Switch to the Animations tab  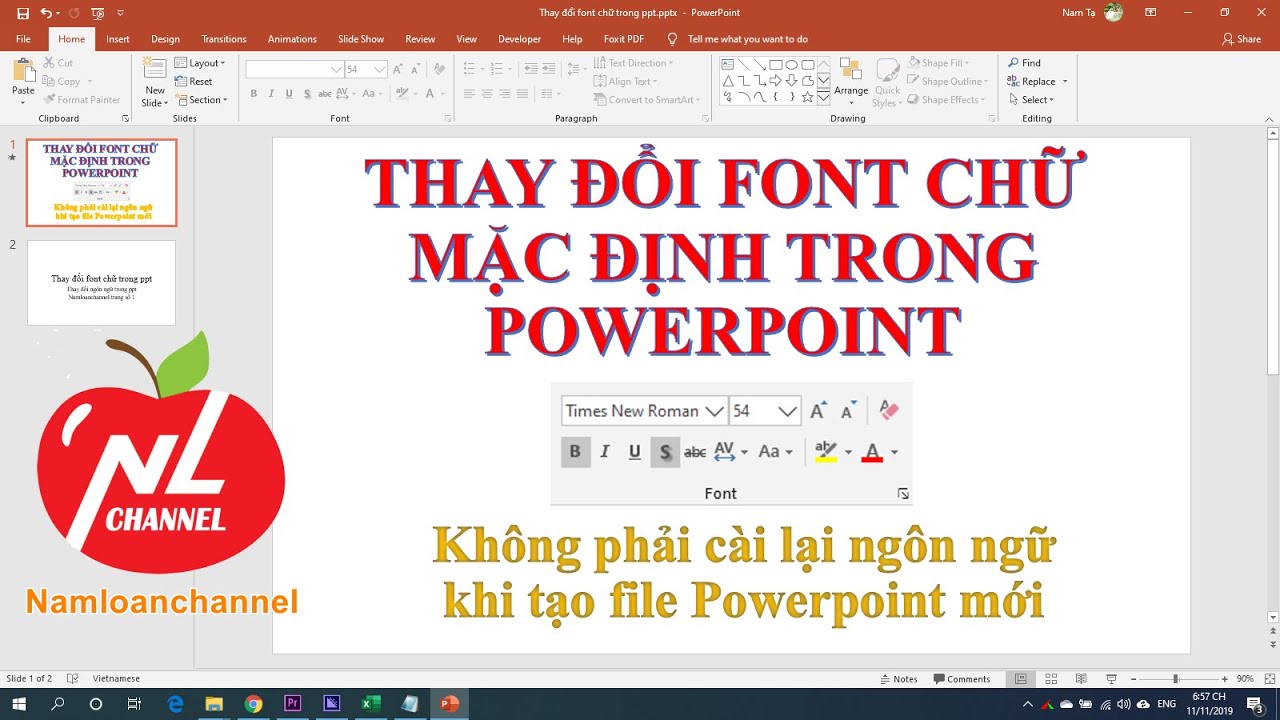click(292, 39)
